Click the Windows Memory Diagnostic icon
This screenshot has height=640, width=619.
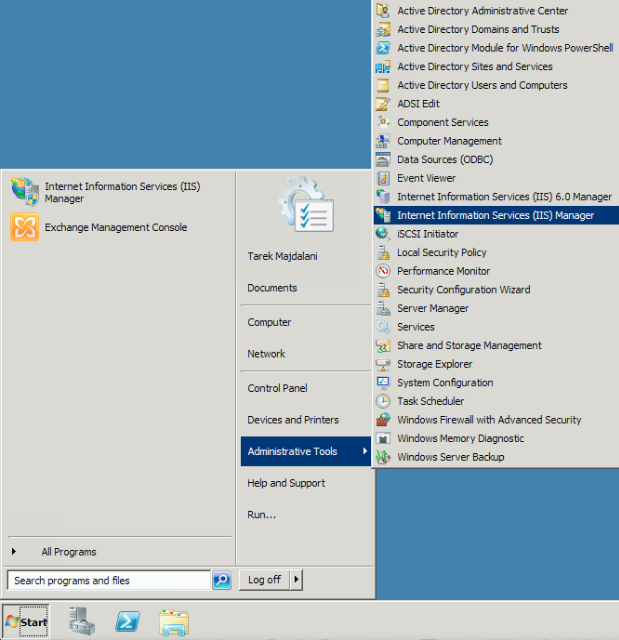pyautogui.click(x=383, y=438)
